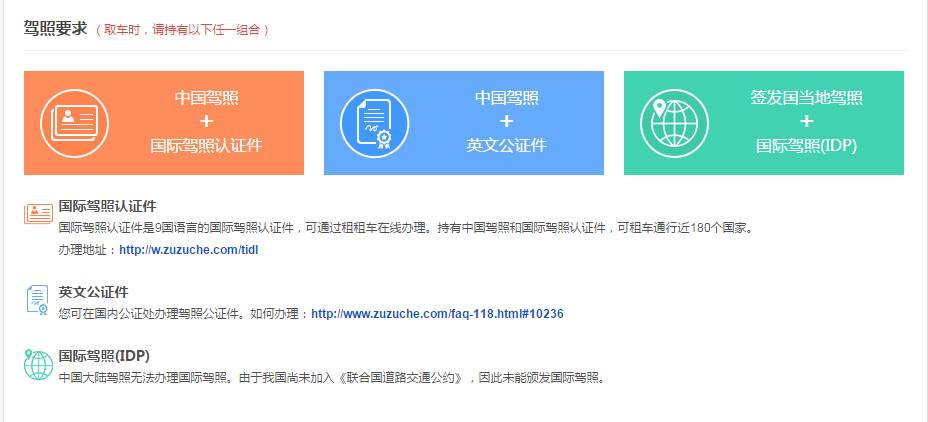Screen dimensions: 928x422
Task: Click the red note 取车时，请持有以下任一组合
Action: tap(182, 30)
